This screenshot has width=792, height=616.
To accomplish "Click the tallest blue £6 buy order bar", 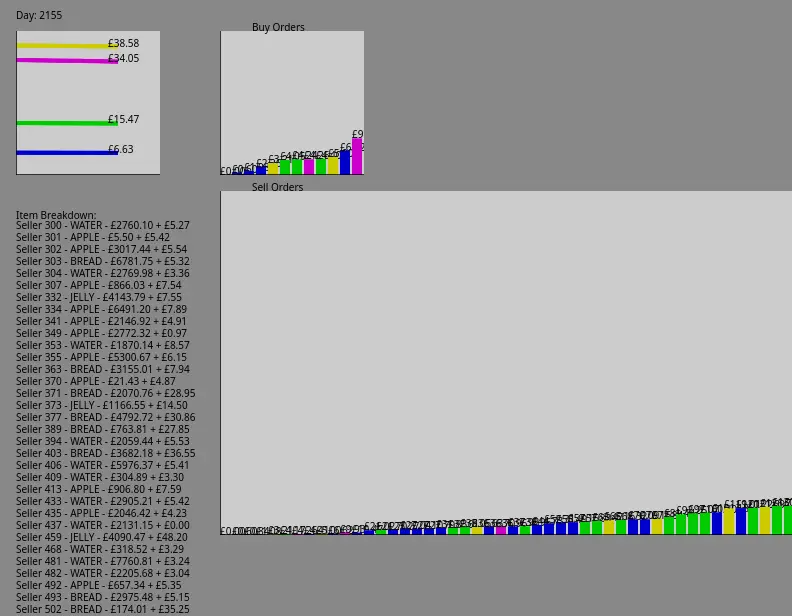I will click(345, 163).
